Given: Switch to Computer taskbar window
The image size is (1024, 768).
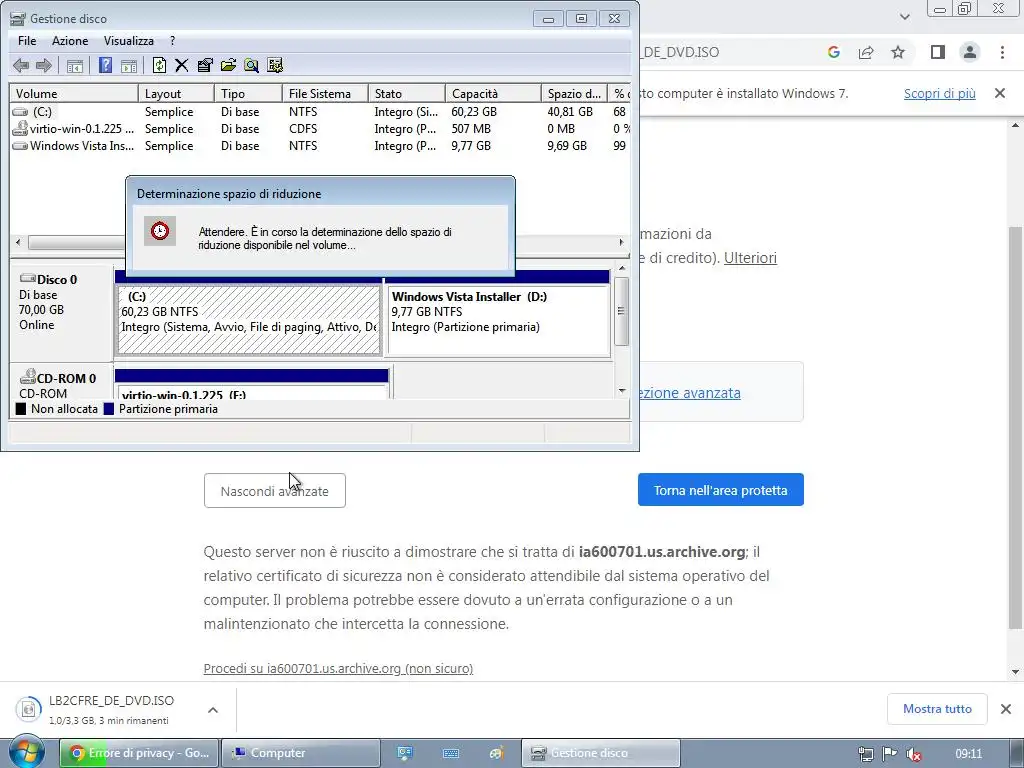Looking at the screenshot, I should point(300,753).
